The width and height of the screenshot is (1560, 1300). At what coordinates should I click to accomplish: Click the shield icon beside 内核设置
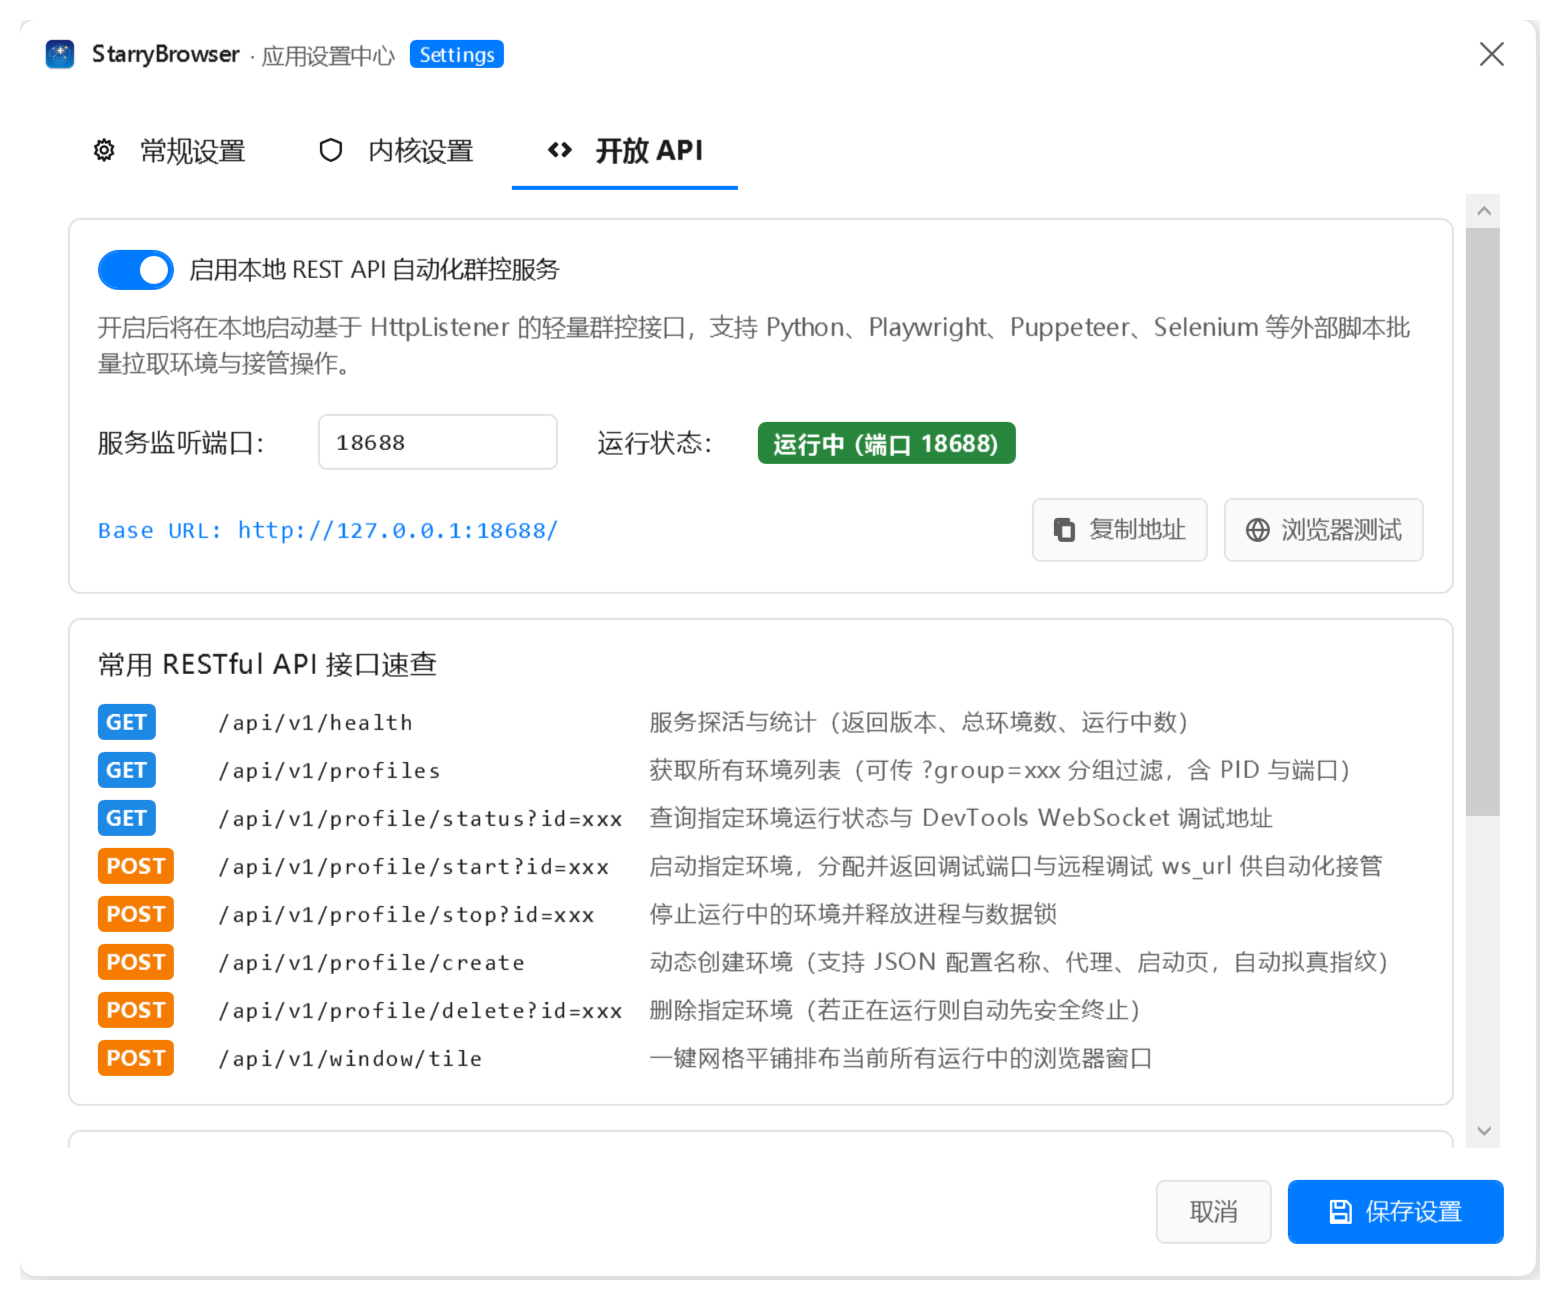(331, 151)
